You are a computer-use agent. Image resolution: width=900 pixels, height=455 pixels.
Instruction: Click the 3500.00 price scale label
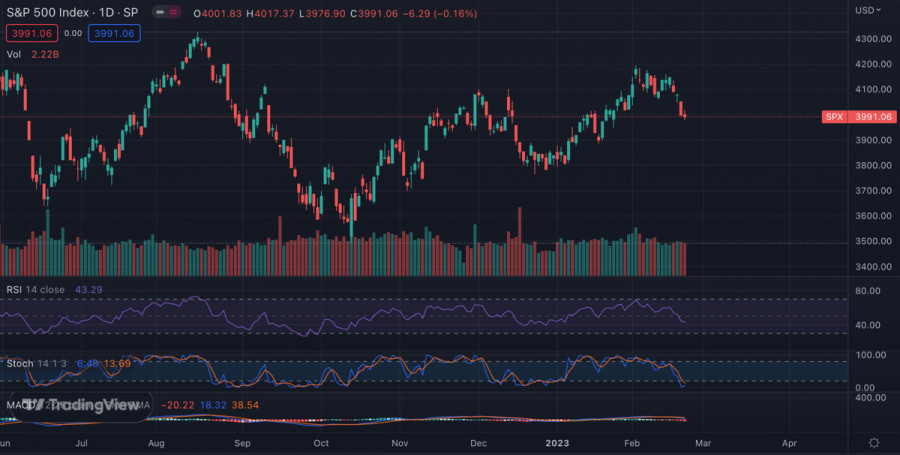point(873,241)
